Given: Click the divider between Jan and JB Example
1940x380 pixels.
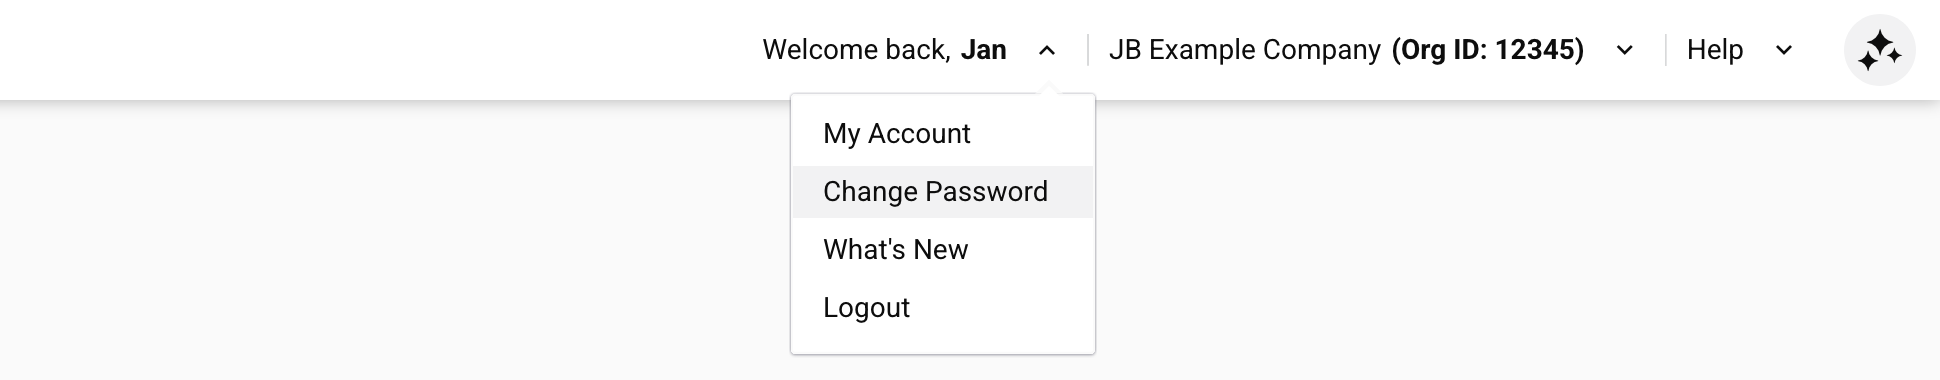Looking at the screenshot, I should click(x=1088, y=50).
